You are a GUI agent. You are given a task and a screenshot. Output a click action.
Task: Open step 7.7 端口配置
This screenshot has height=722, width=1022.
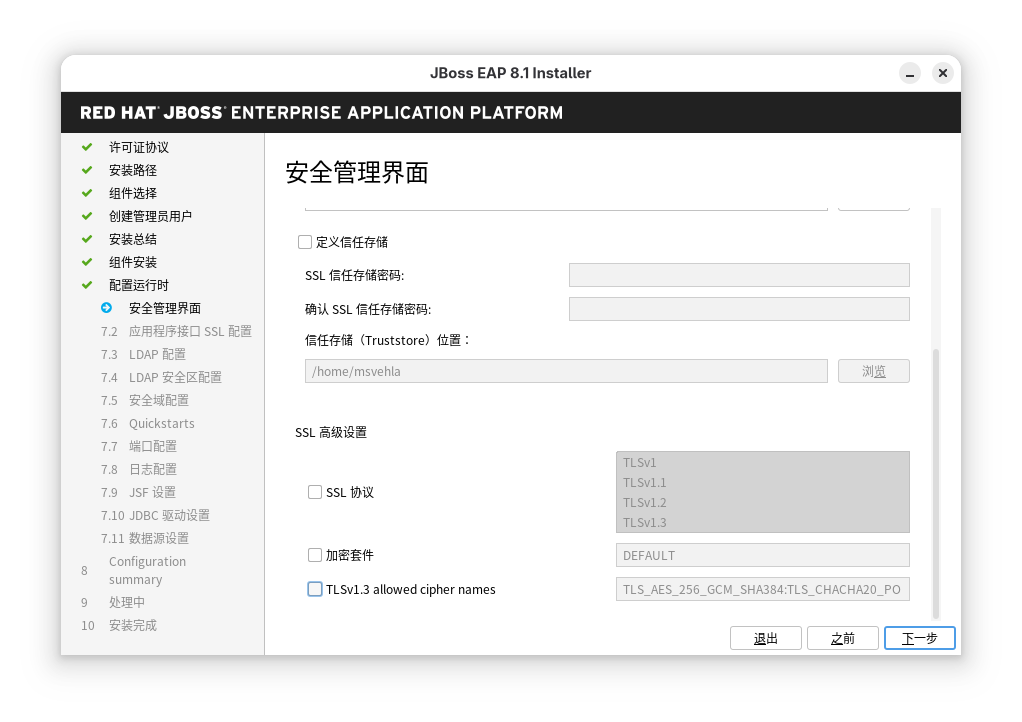point(139,446)
